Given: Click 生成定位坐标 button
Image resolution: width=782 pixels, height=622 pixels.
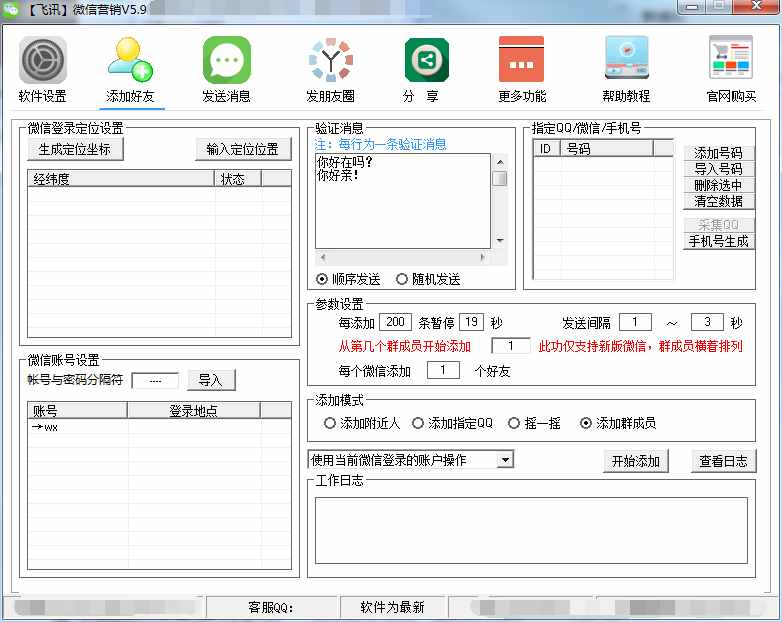Looking at the screenshot, I should coord(75,149).
